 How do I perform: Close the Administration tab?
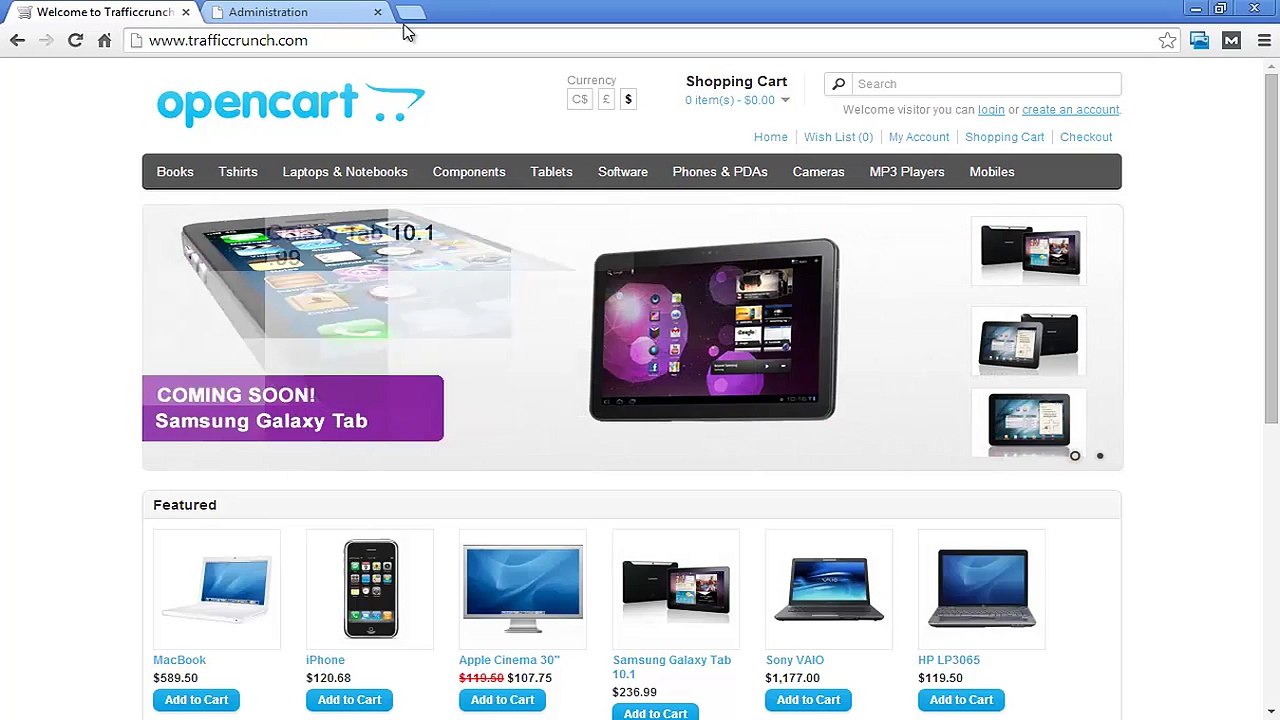point(377,12)
